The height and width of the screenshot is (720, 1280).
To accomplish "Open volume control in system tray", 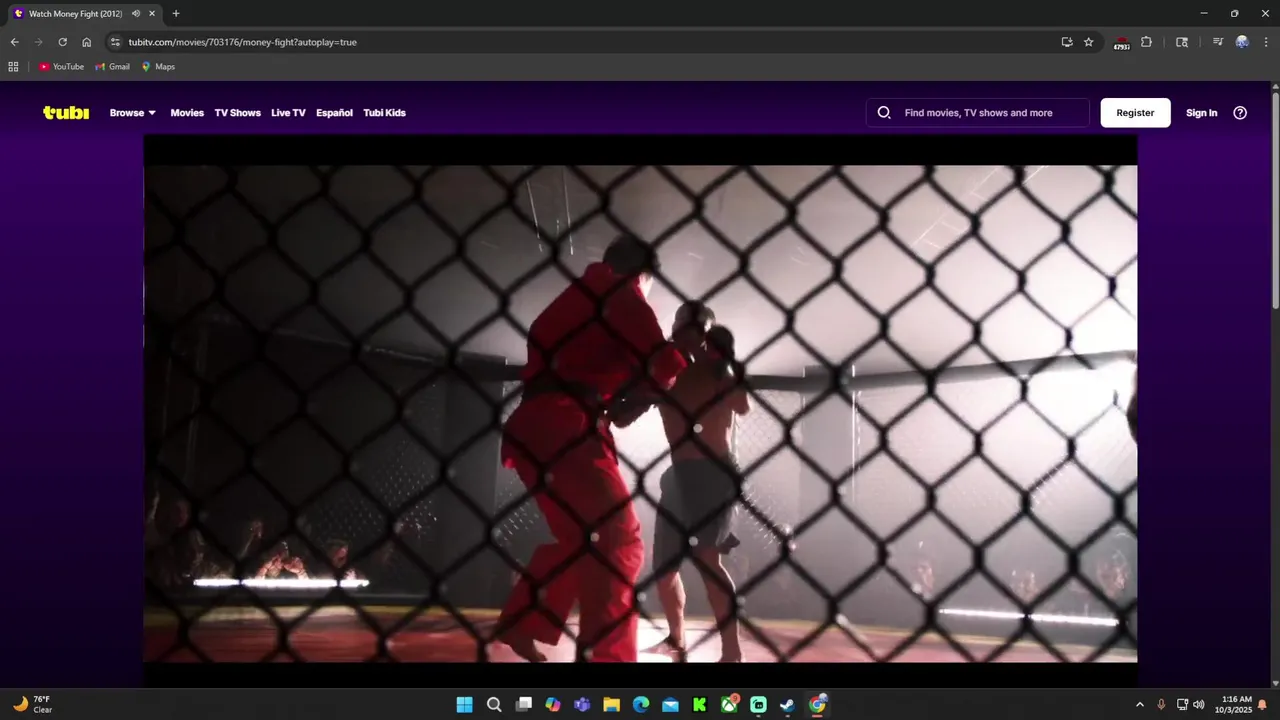I will pos(1198,704).
